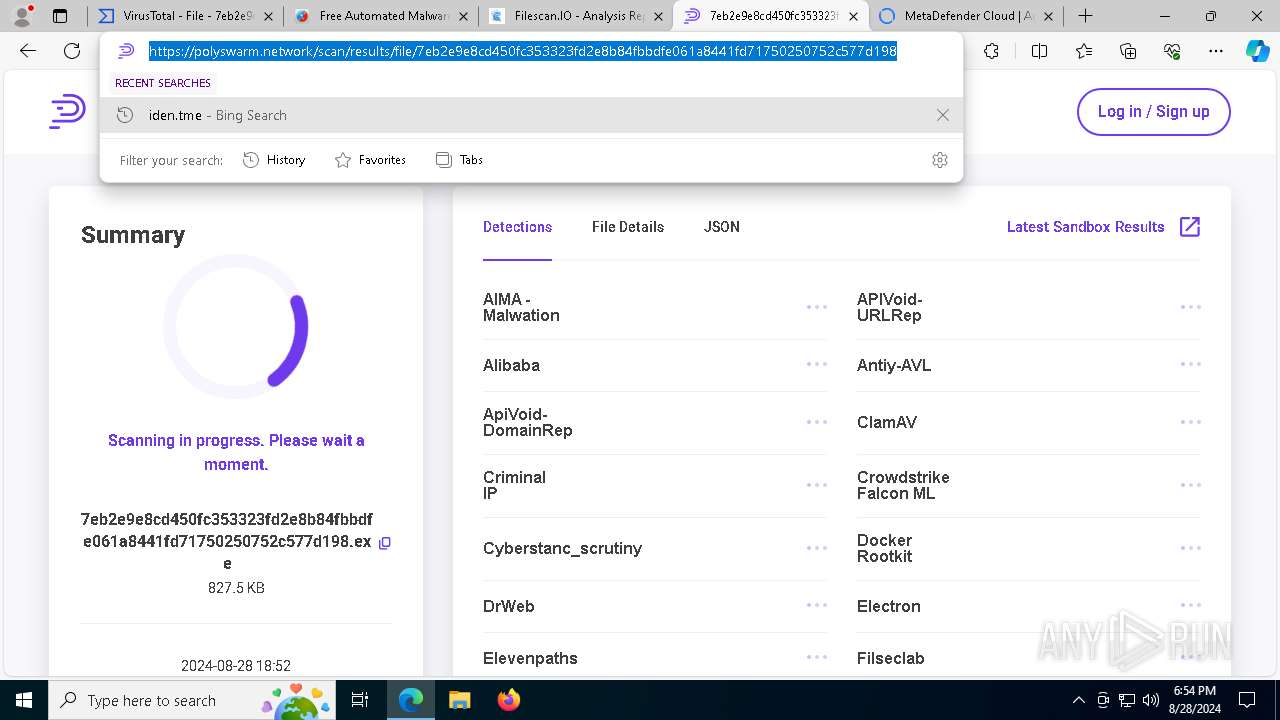Click the Log in / Sign up button
Image resolution: width=1280 pixels, height=720 pixels.
click(x=1153, y=112)
